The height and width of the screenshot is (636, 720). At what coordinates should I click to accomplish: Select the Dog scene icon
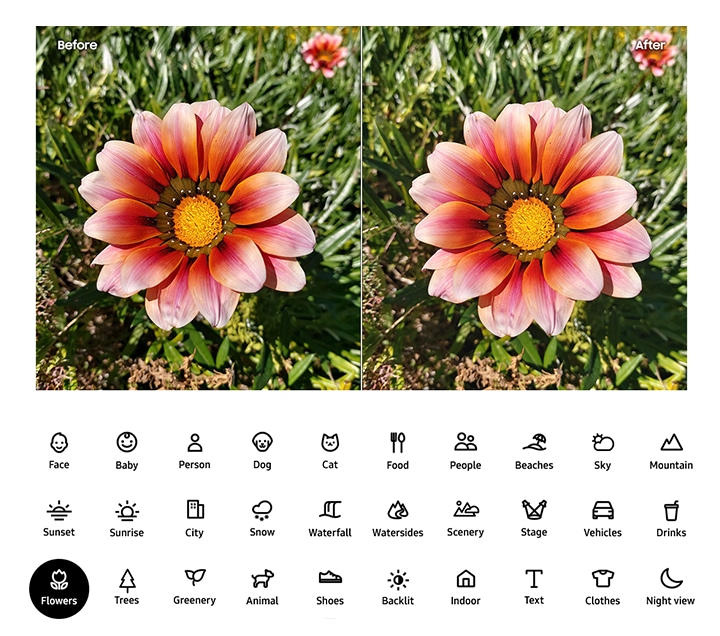[x=262, y=442]
